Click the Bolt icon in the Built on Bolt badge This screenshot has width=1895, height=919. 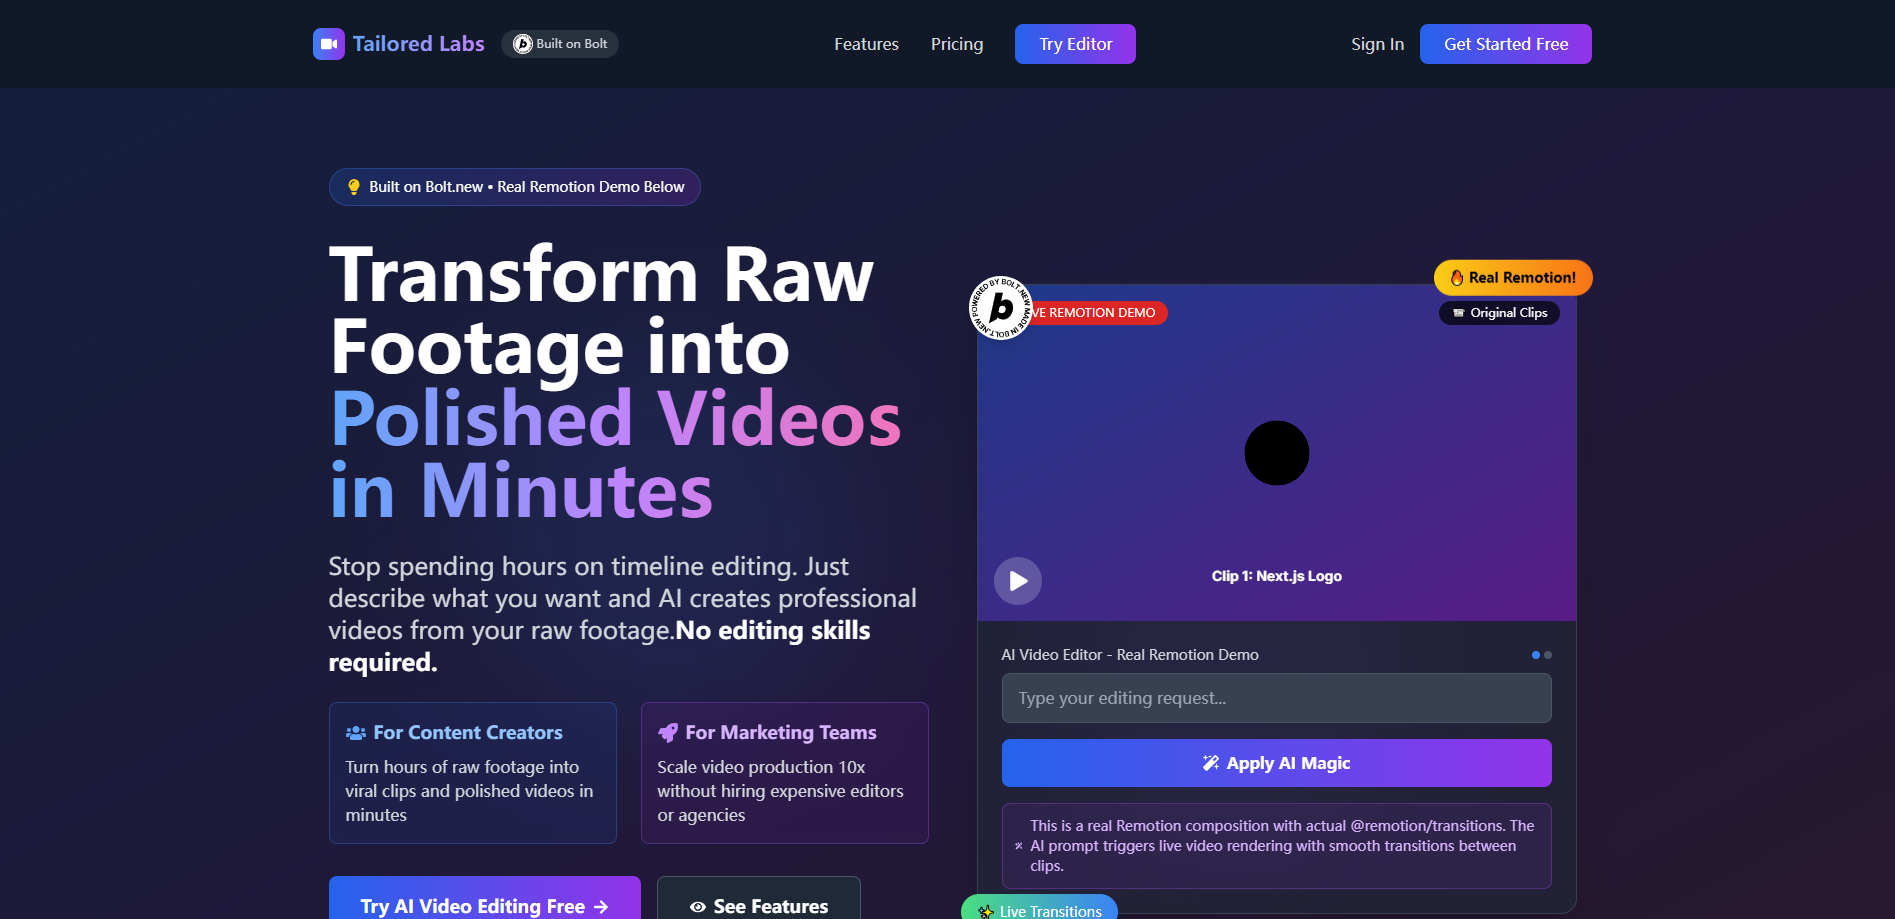tap(521, 43)
